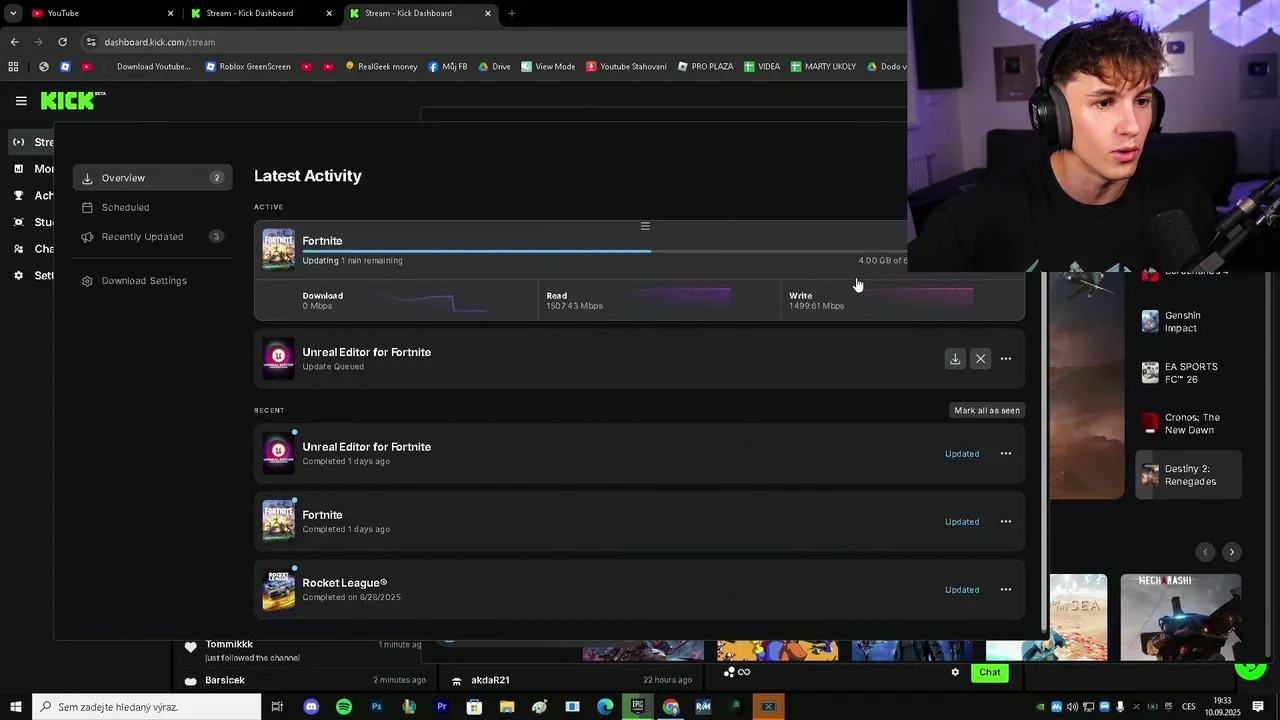Open more options for recent Fortnite entry
The height and width of the screenshot is (720, 1280).
pyautogui.click(x=1006, y=522)
